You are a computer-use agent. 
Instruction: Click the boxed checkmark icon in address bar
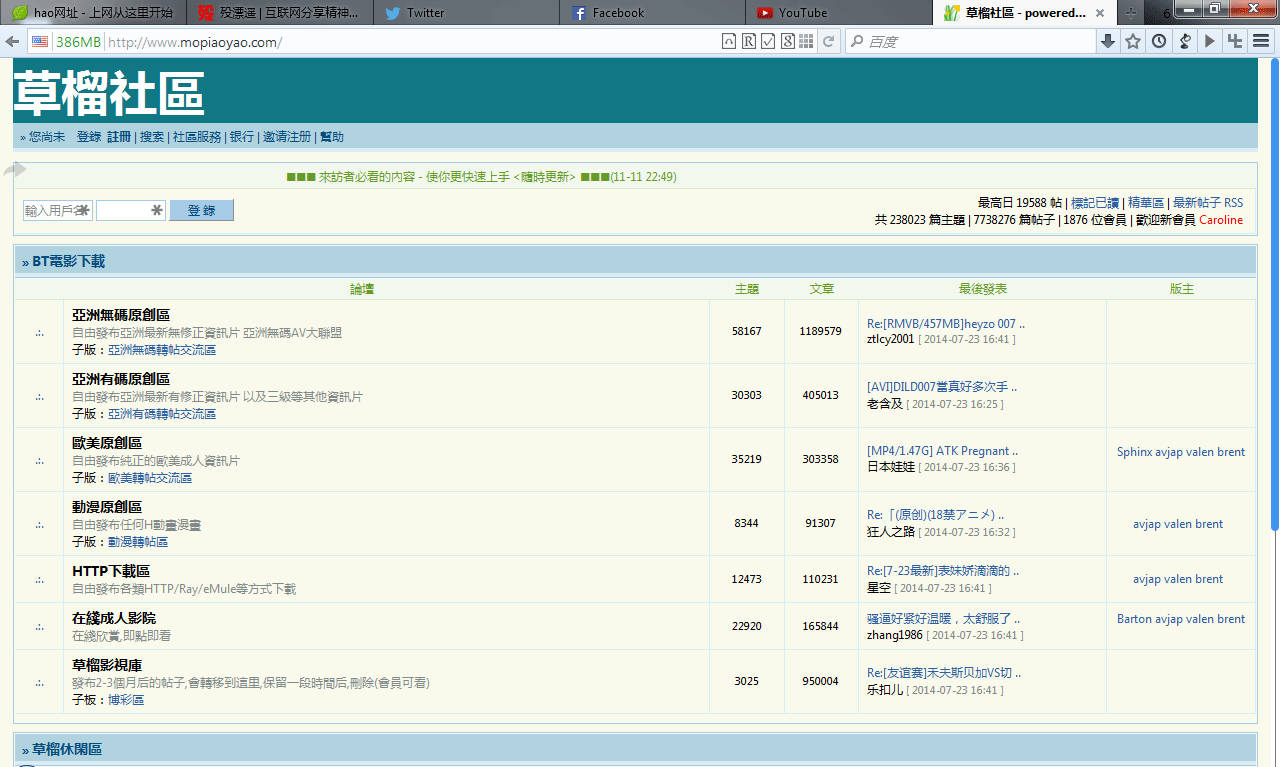point(768,42)
